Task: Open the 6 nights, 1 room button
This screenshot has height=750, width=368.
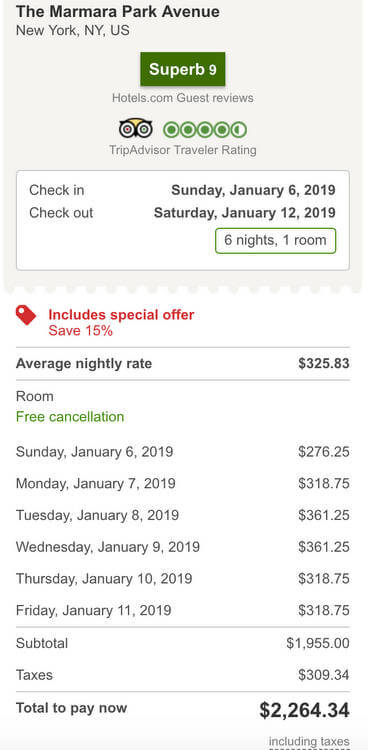Action: click(x=275, y=241)
